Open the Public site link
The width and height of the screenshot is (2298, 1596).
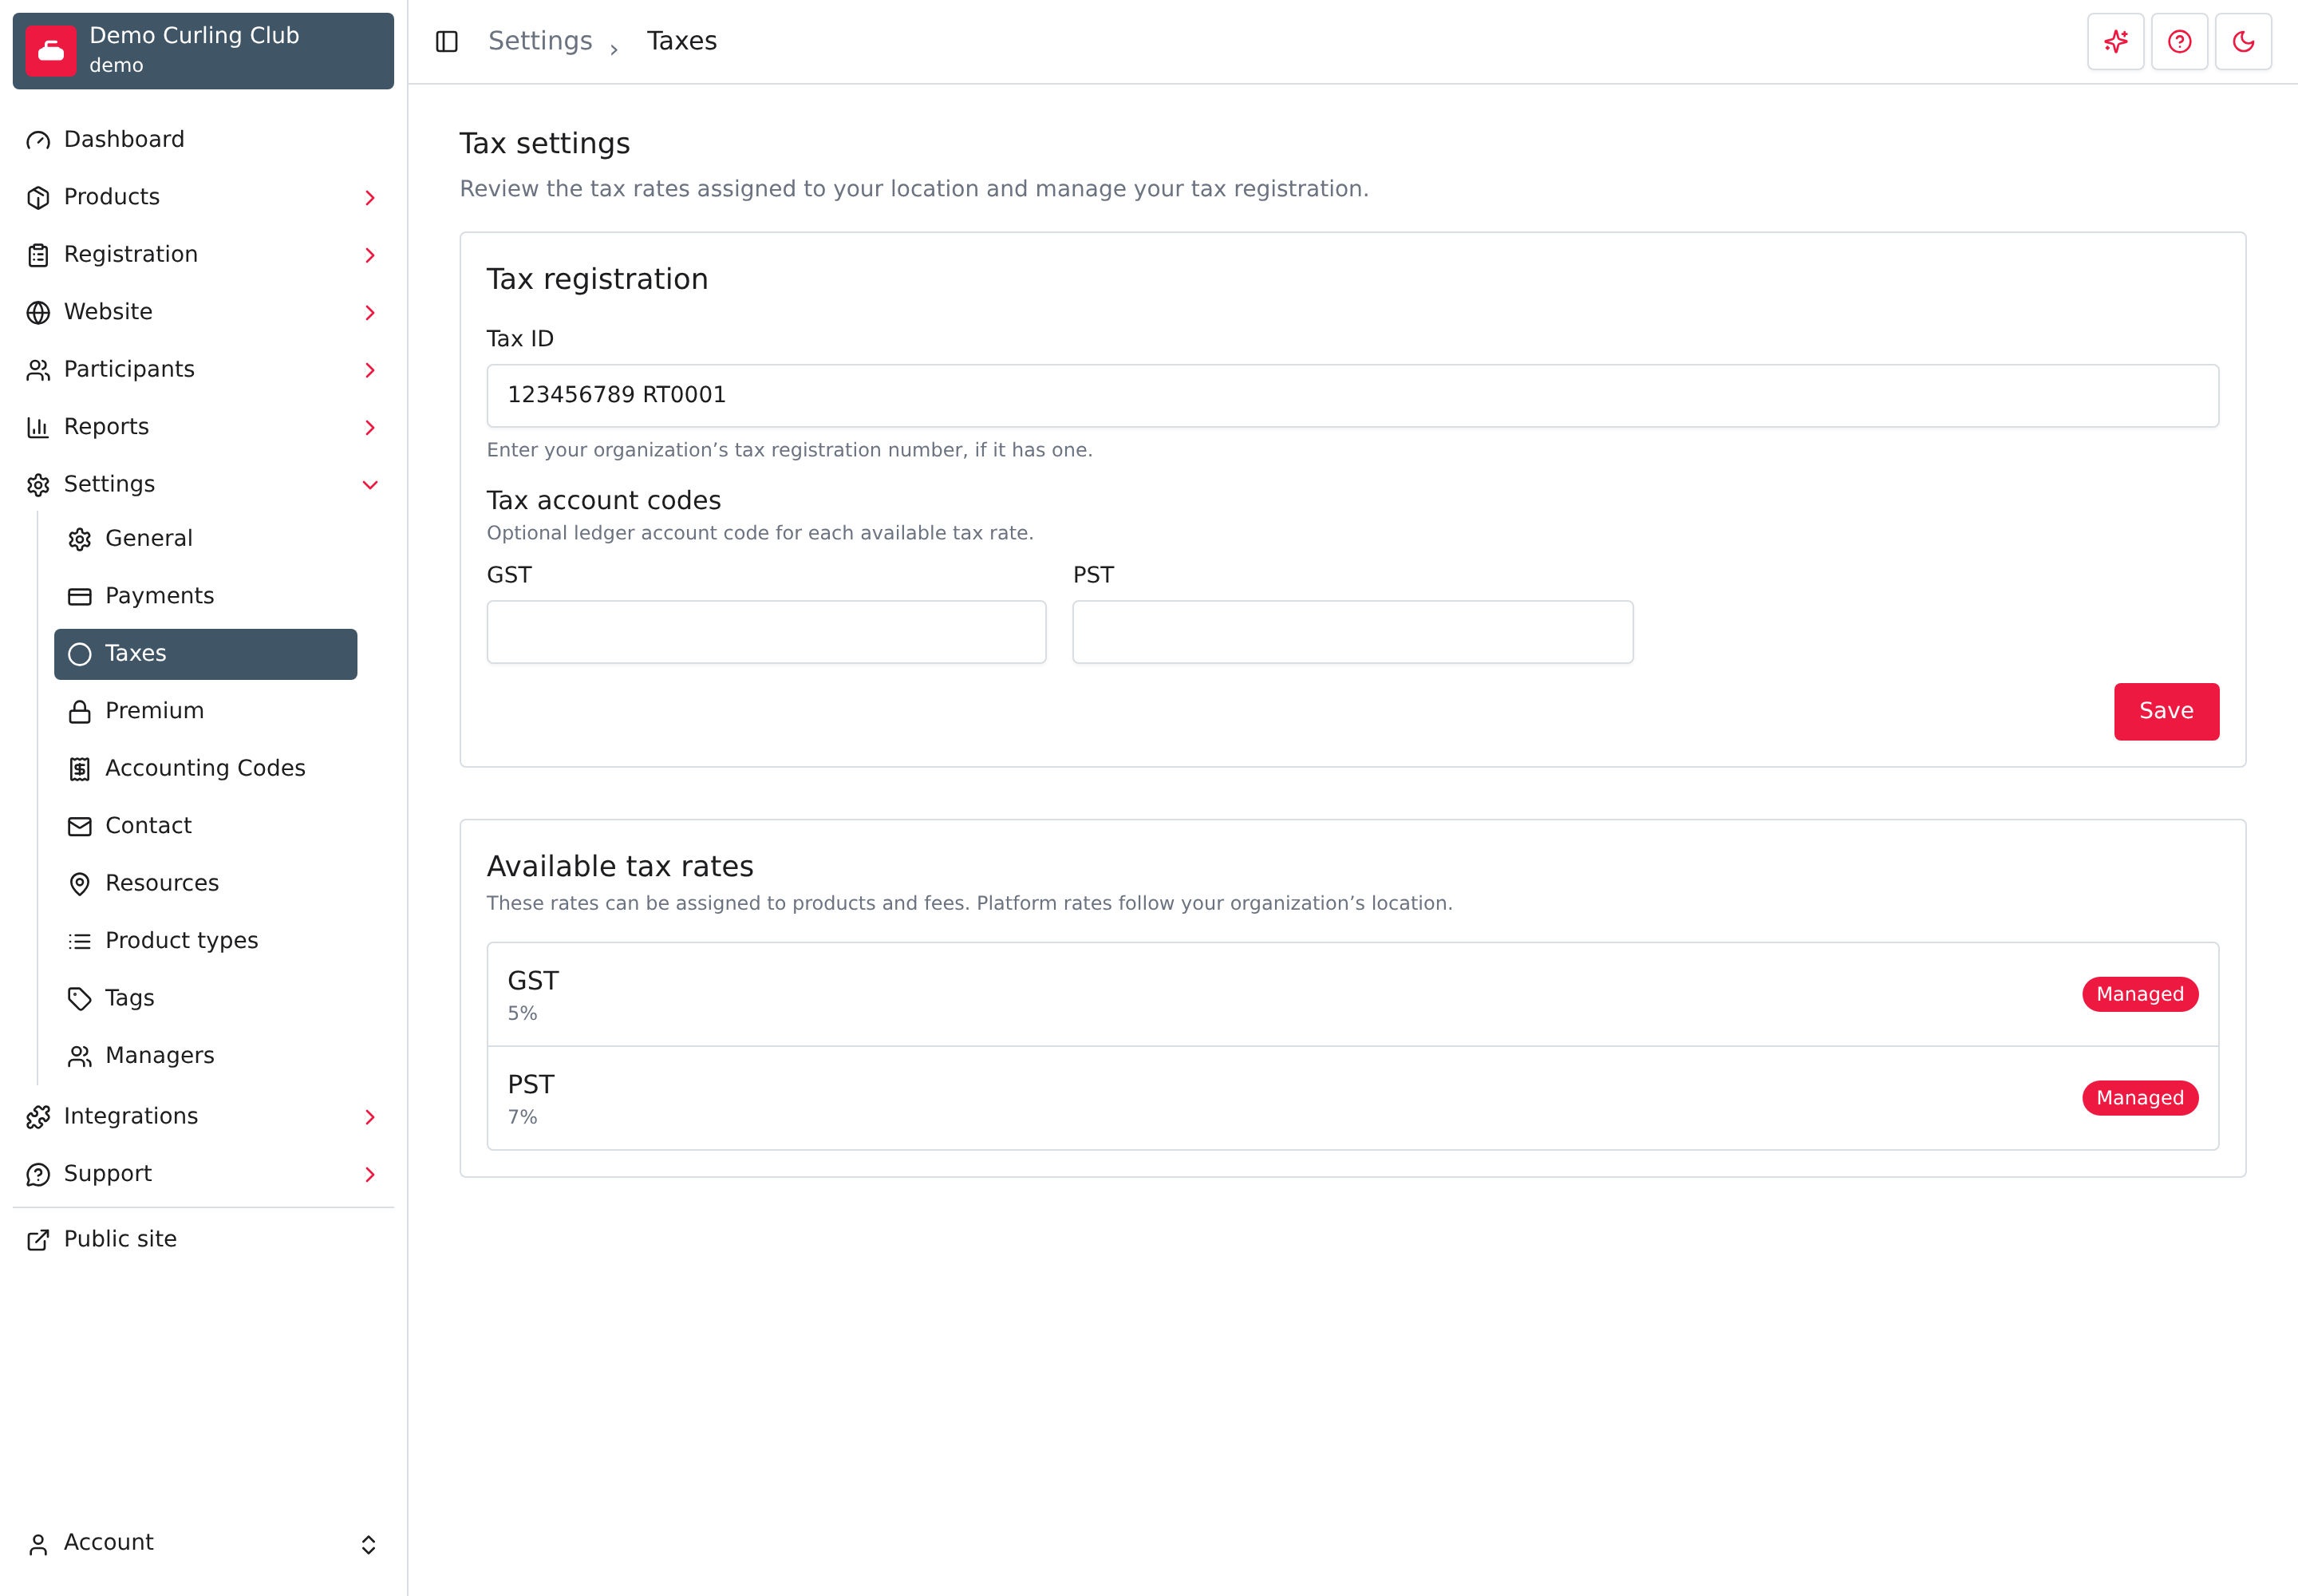(203, 1240)
